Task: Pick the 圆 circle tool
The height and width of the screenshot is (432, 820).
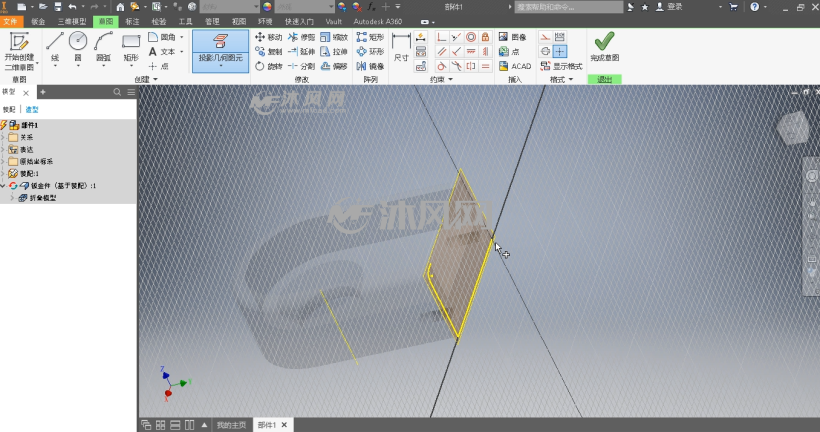Action: (x=78, y=47)
